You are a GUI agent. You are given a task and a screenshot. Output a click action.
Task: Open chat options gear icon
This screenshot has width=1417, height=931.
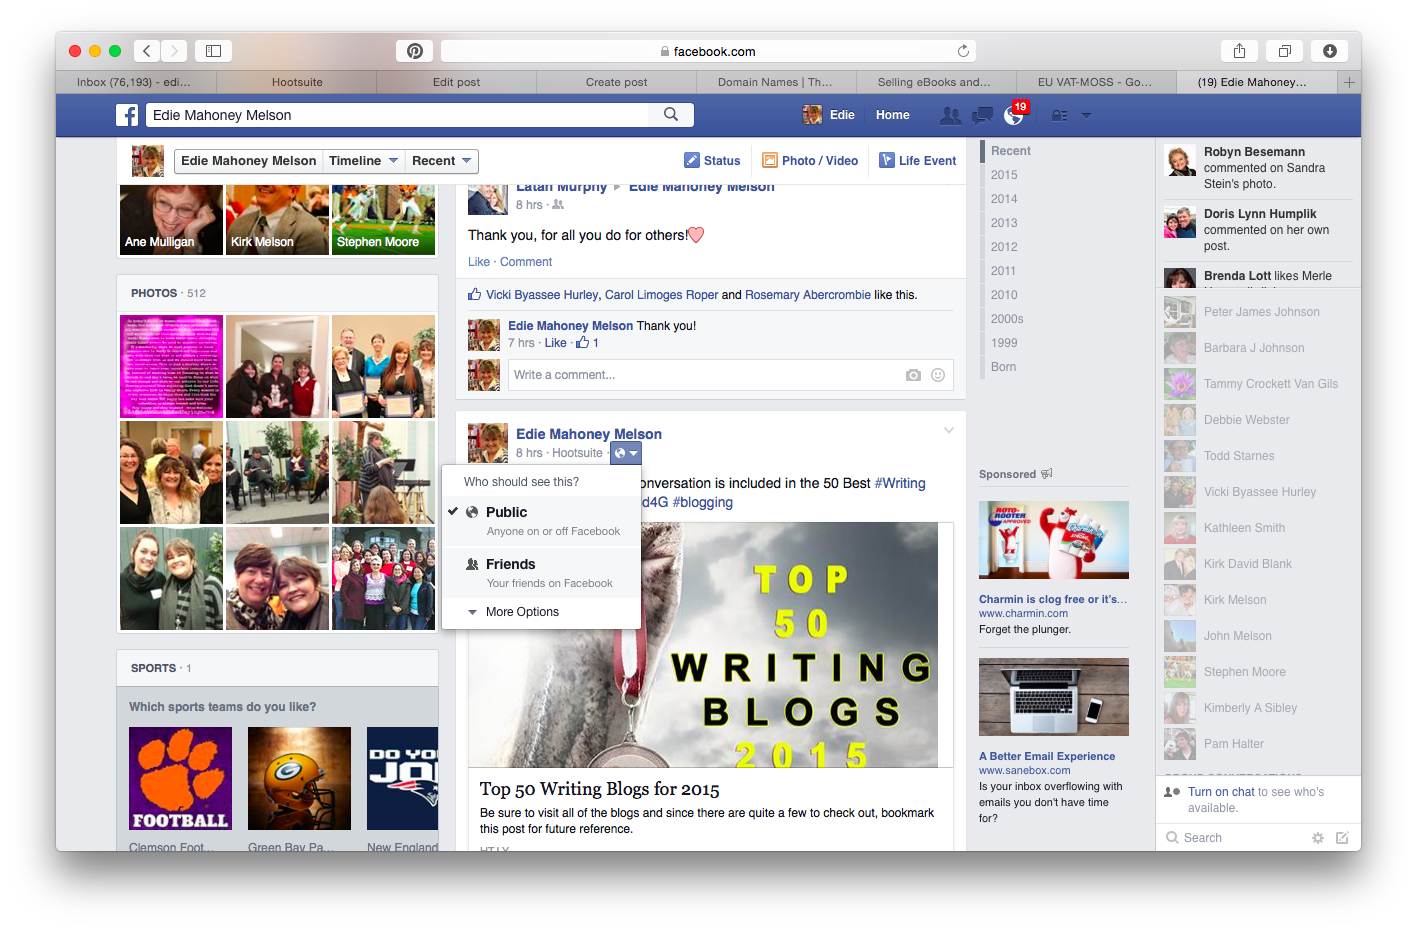click(x=1317, y=838)
